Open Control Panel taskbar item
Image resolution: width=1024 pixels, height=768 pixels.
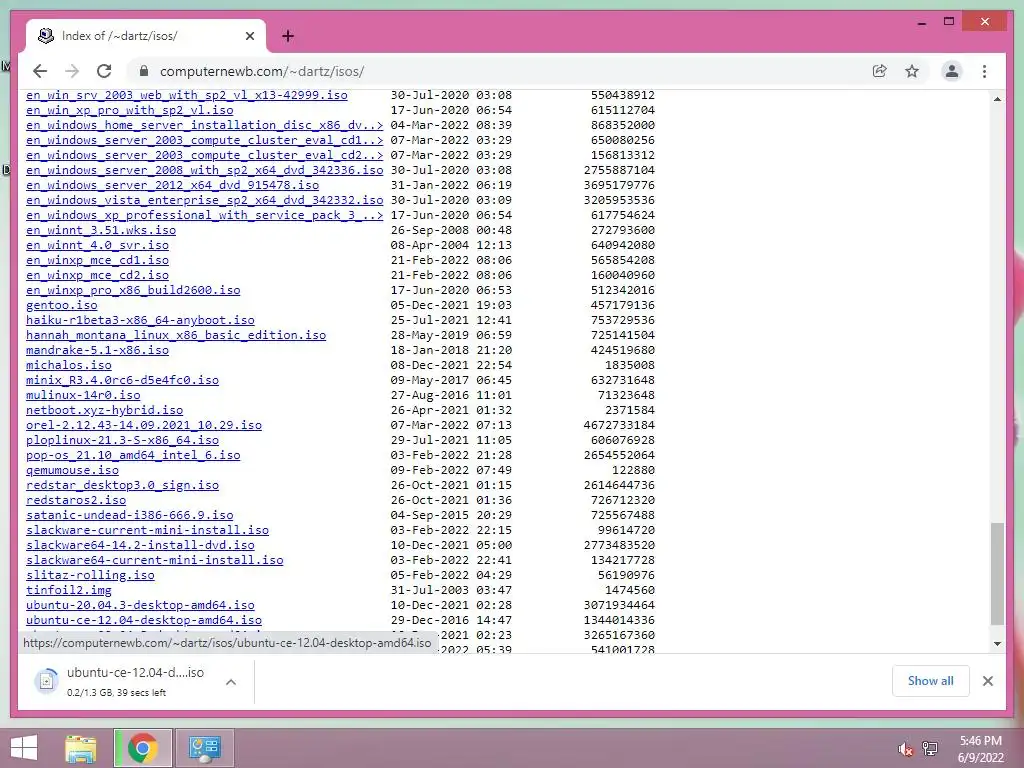click(204, 748)
